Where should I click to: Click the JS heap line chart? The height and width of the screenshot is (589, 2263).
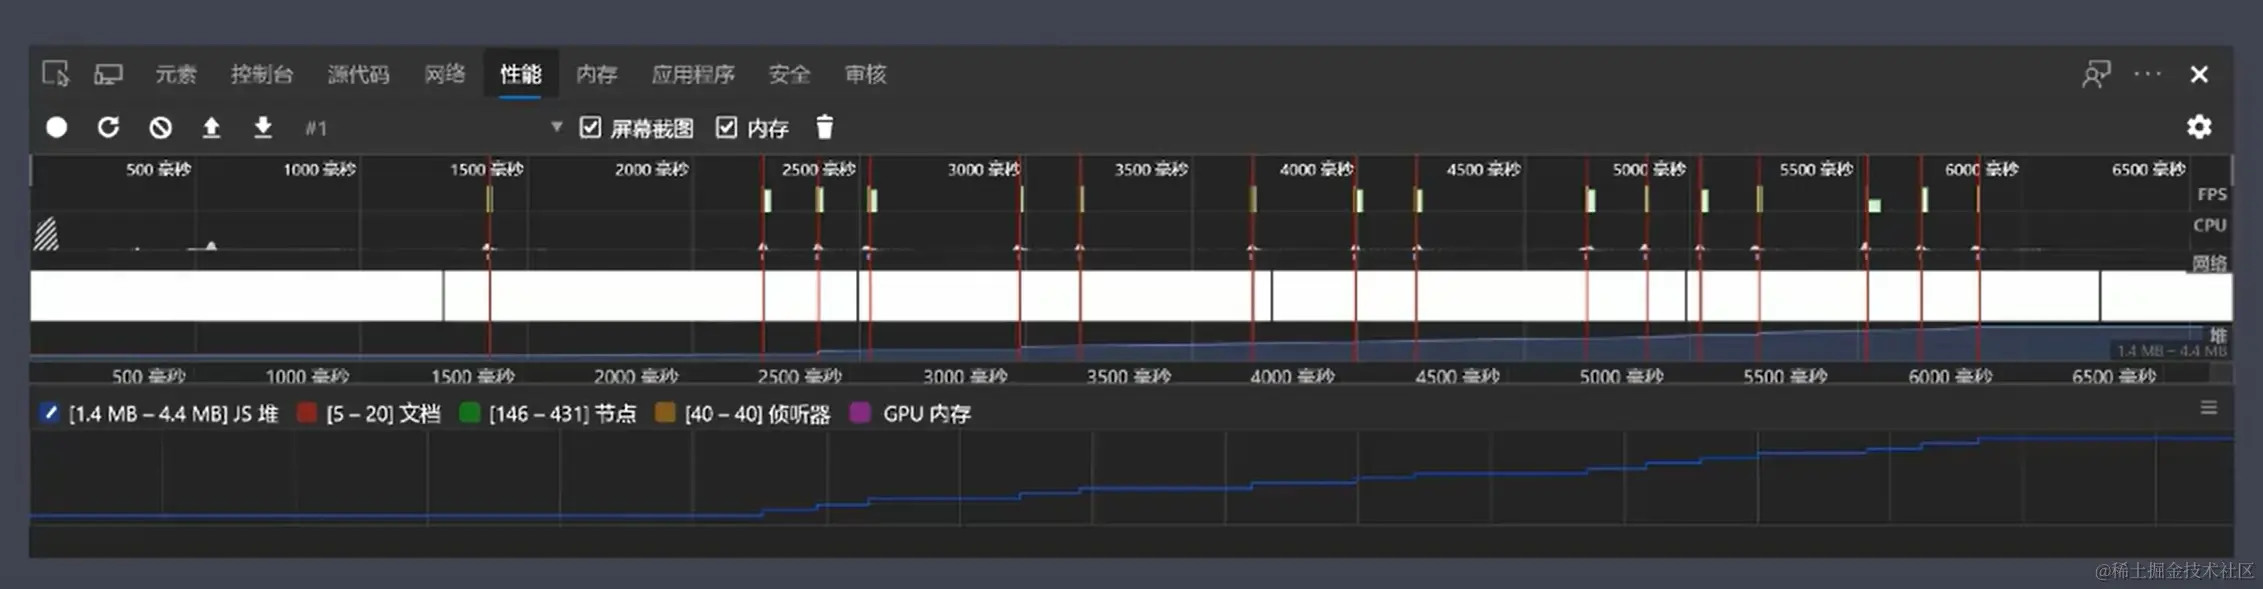pos(1131,478)
